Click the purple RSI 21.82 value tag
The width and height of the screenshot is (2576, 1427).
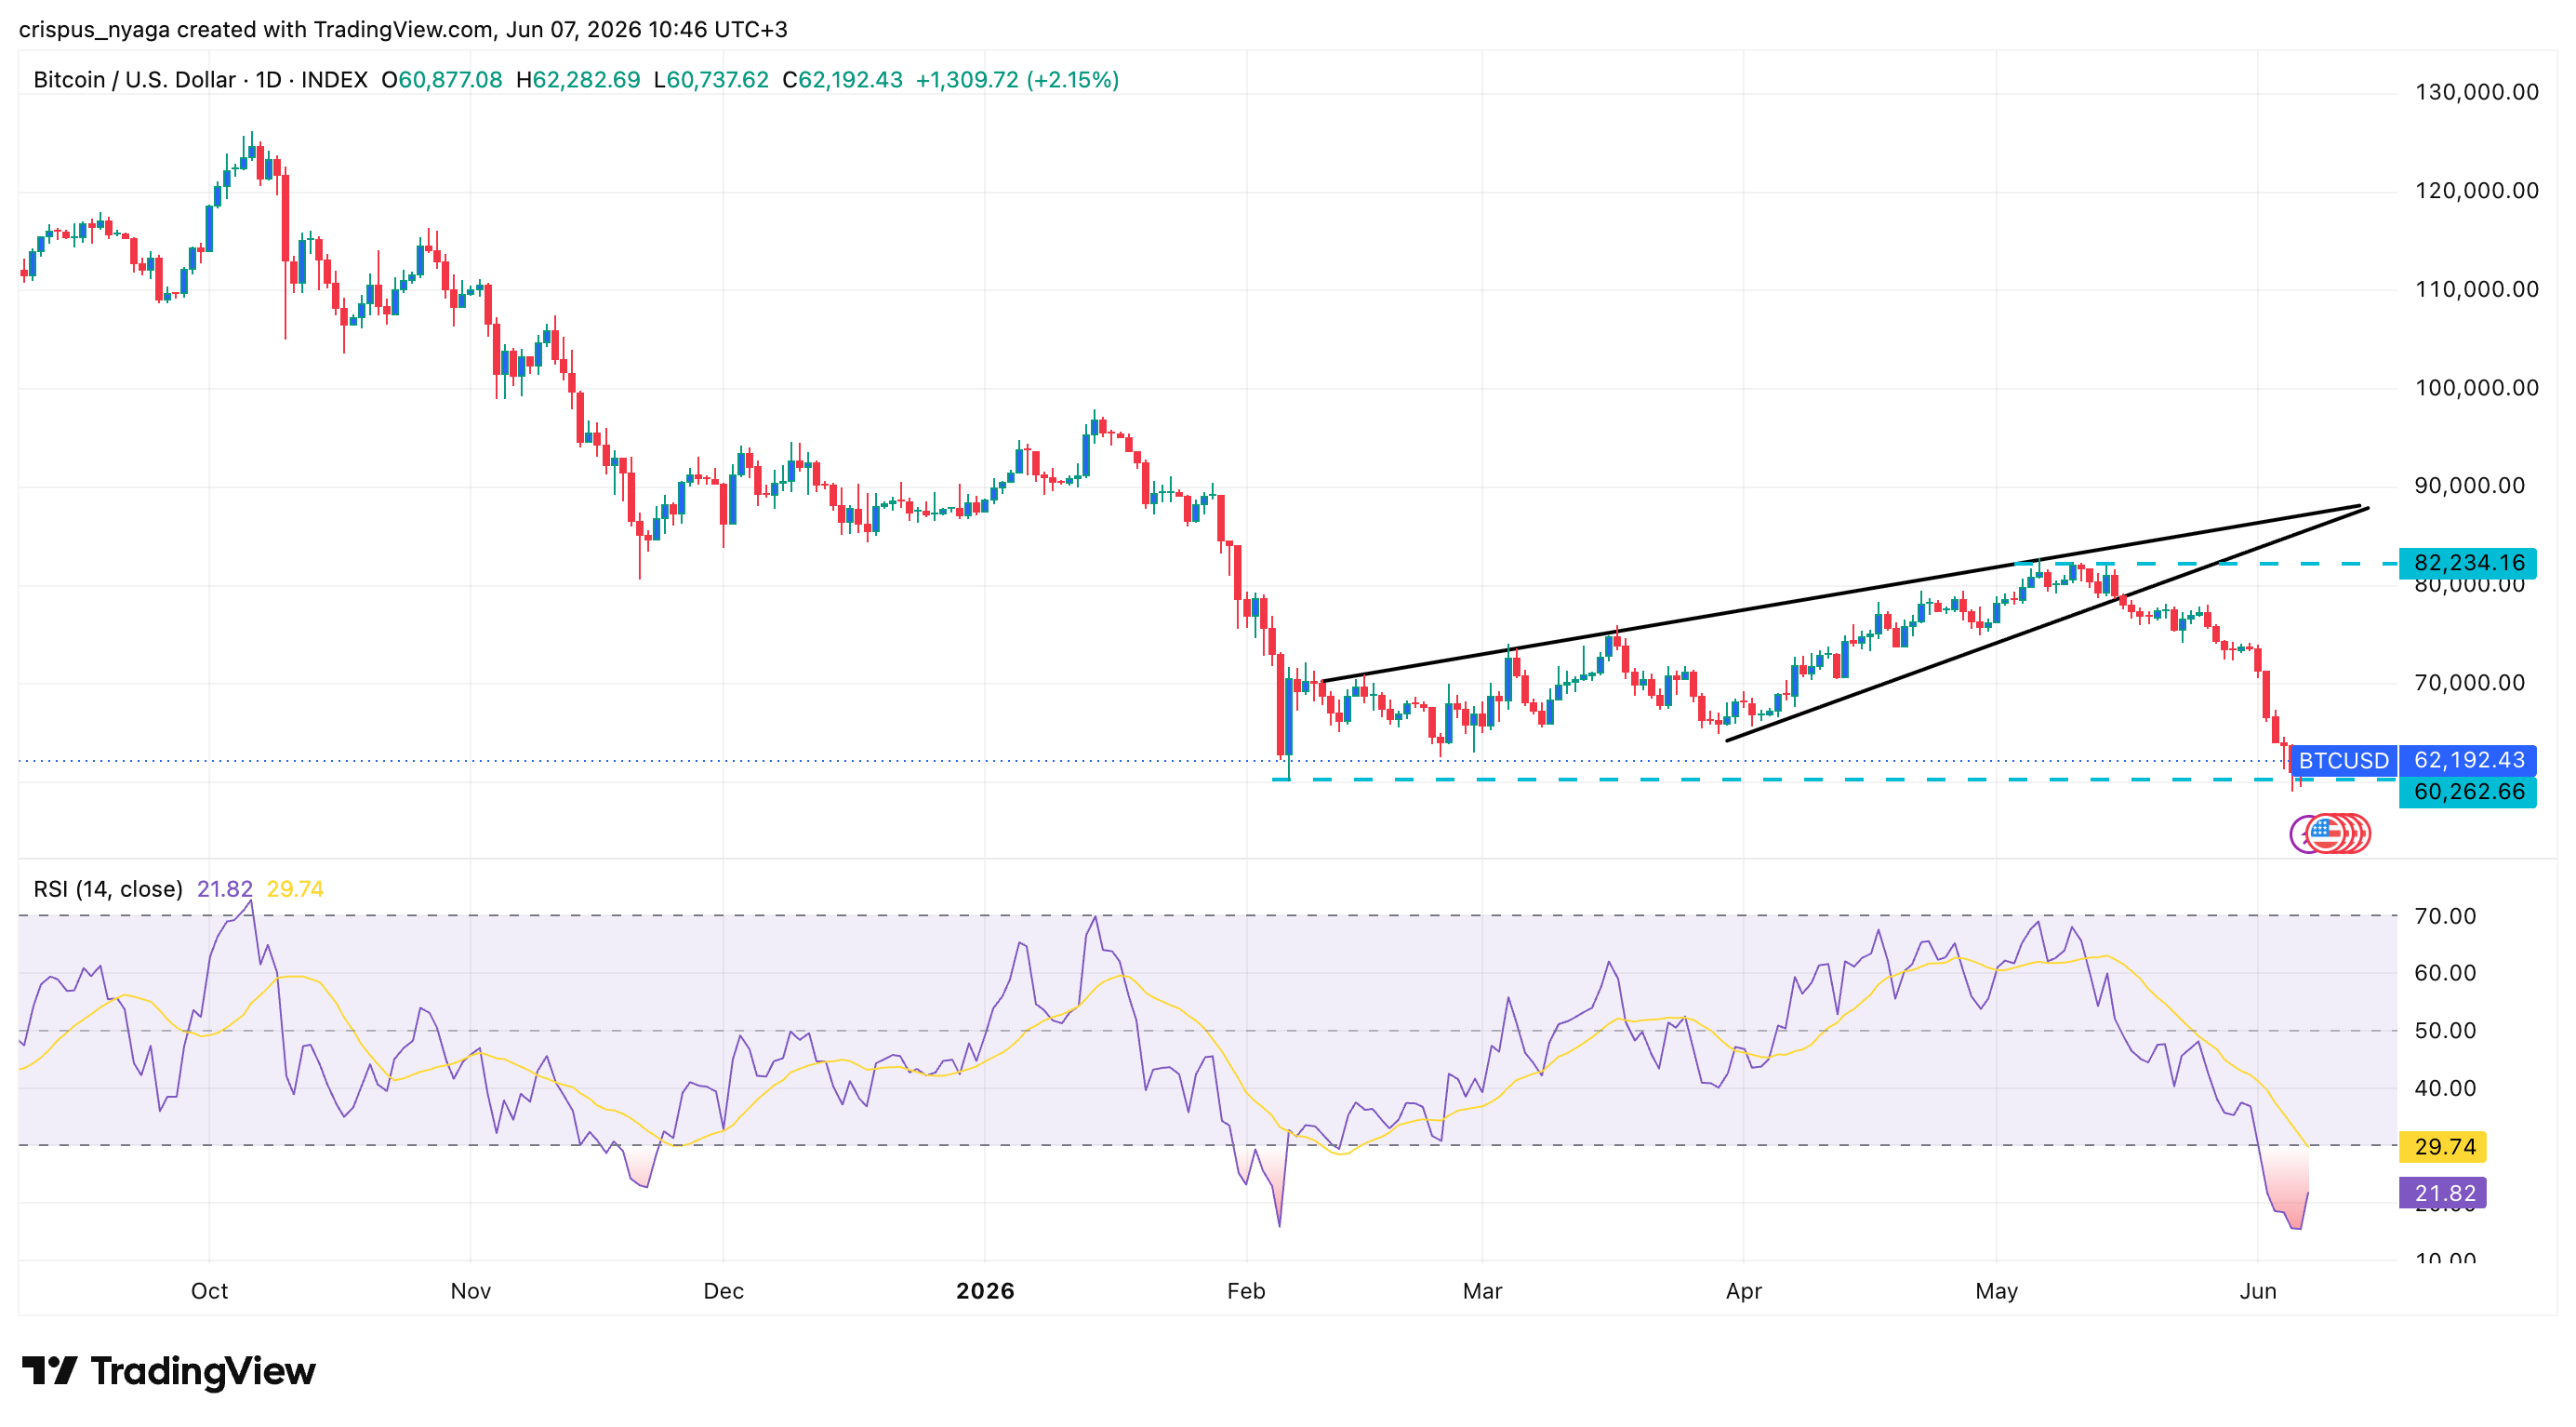(x=2443, y=1193)
